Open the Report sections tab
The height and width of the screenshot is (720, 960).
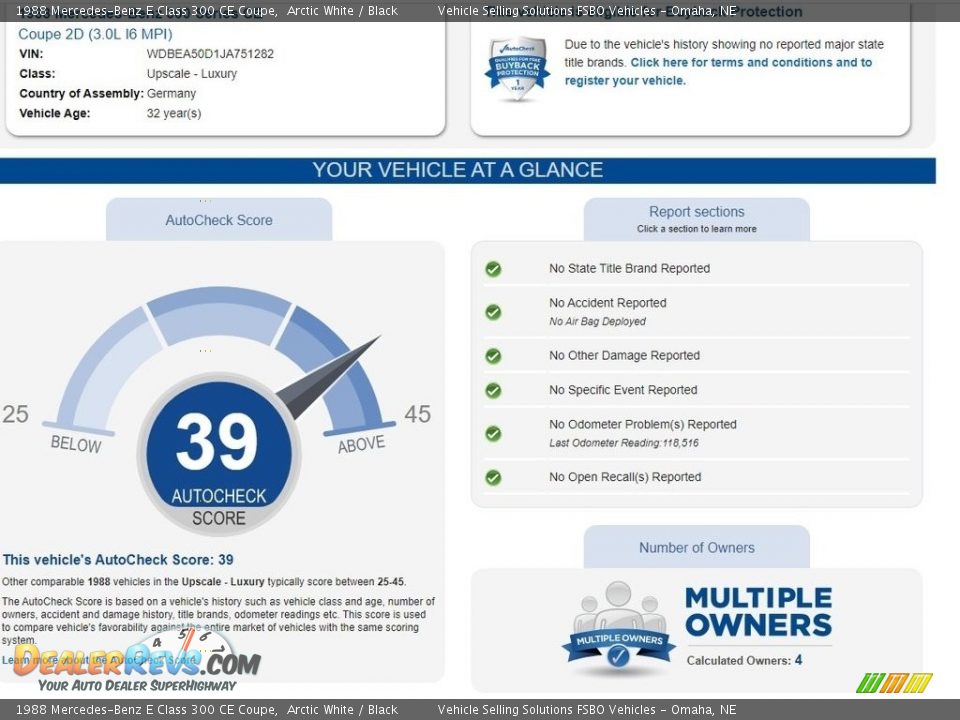coord(697,219)
